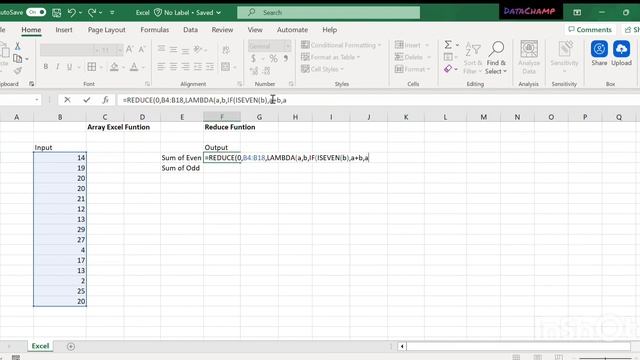The width and height of the screenshot is (640, 360).
Task: Open Cell Styles menu
Action: coord(322,69)
